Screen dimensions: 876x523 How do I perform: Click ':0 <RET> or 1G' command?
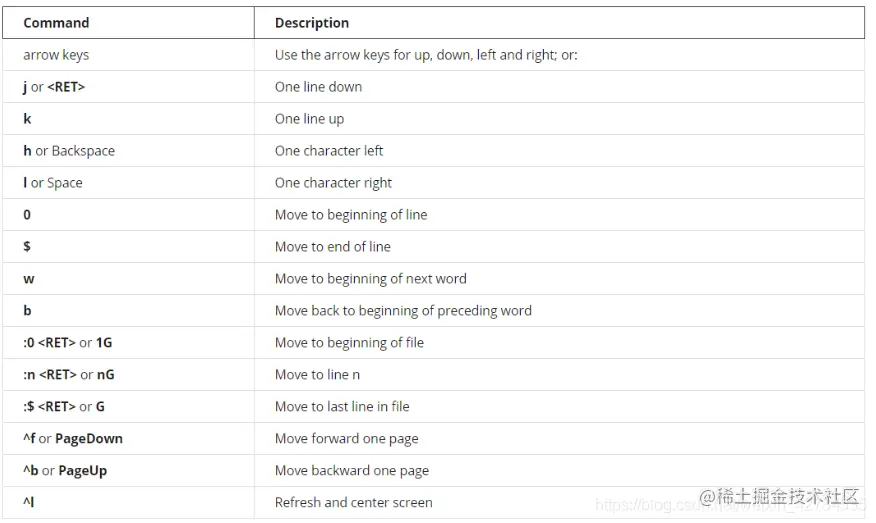coord(68,343)
